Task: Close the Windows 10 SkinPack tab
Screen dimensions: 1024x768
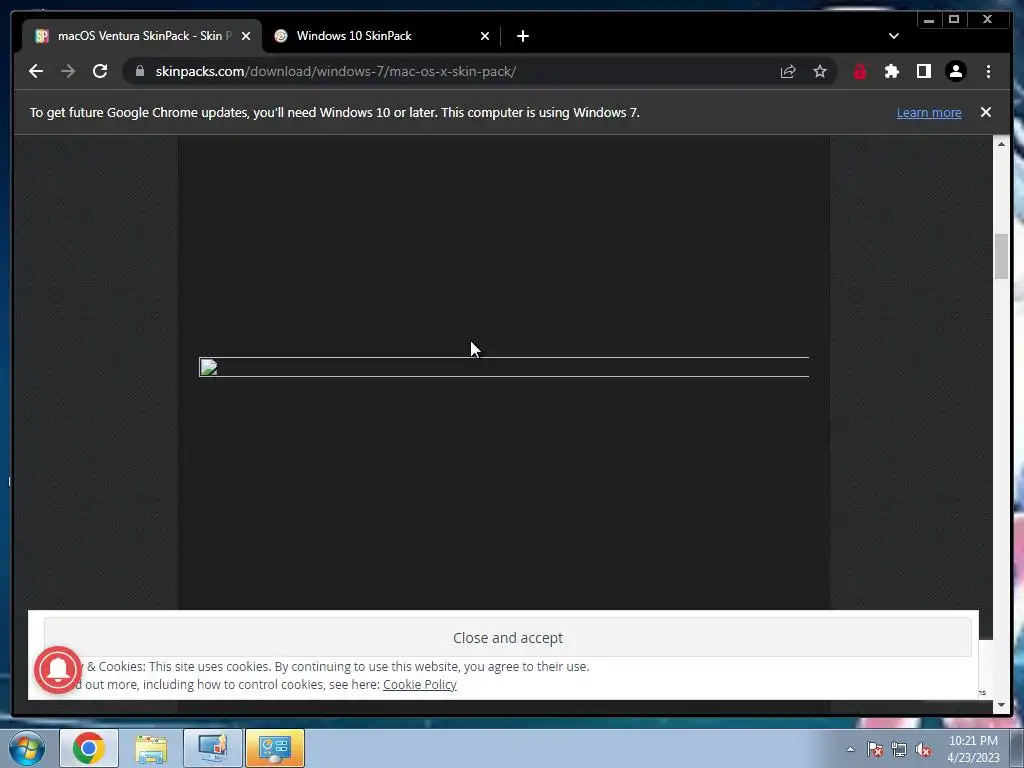Action: coord(485,36)
